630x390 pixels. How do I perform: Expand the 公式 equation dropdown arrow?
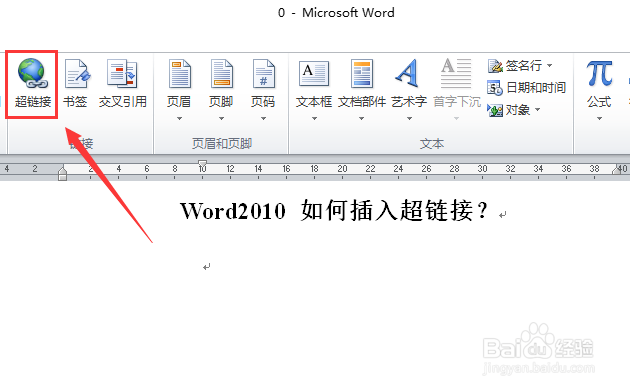click(599, 118)
